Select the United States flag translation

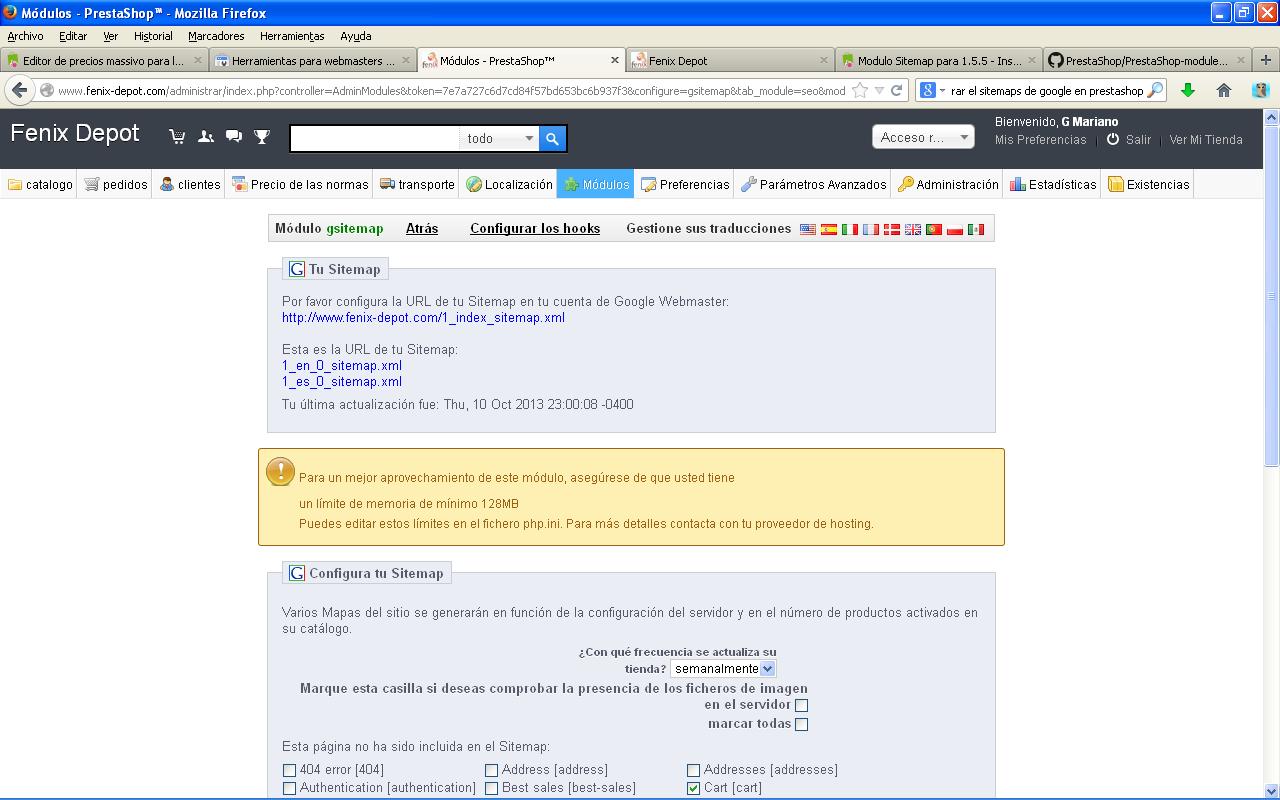click(808, 229)
